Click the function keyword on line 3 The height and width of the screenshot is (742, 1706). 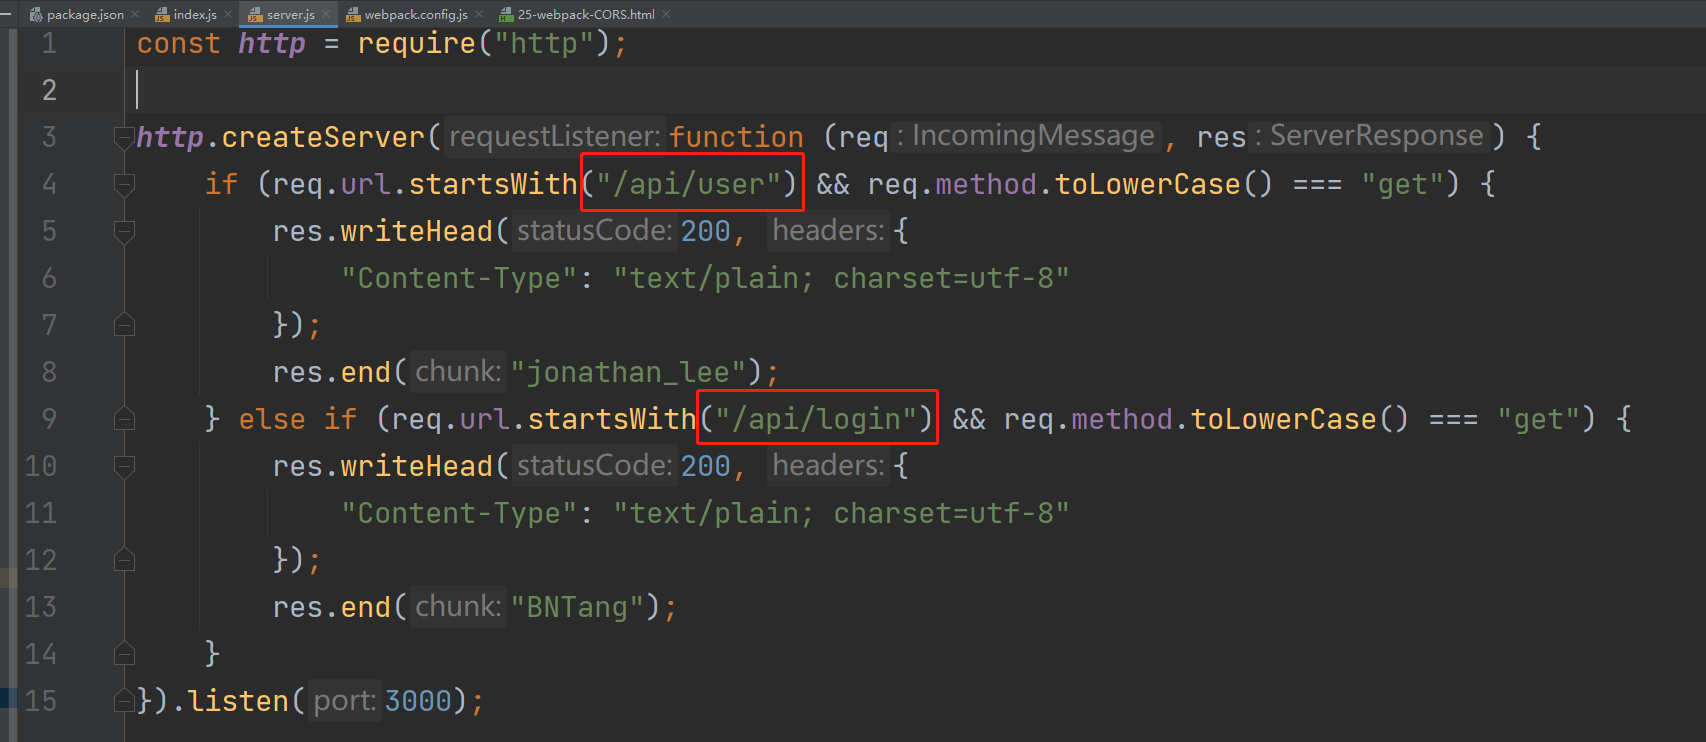click(x=736, y=137)
